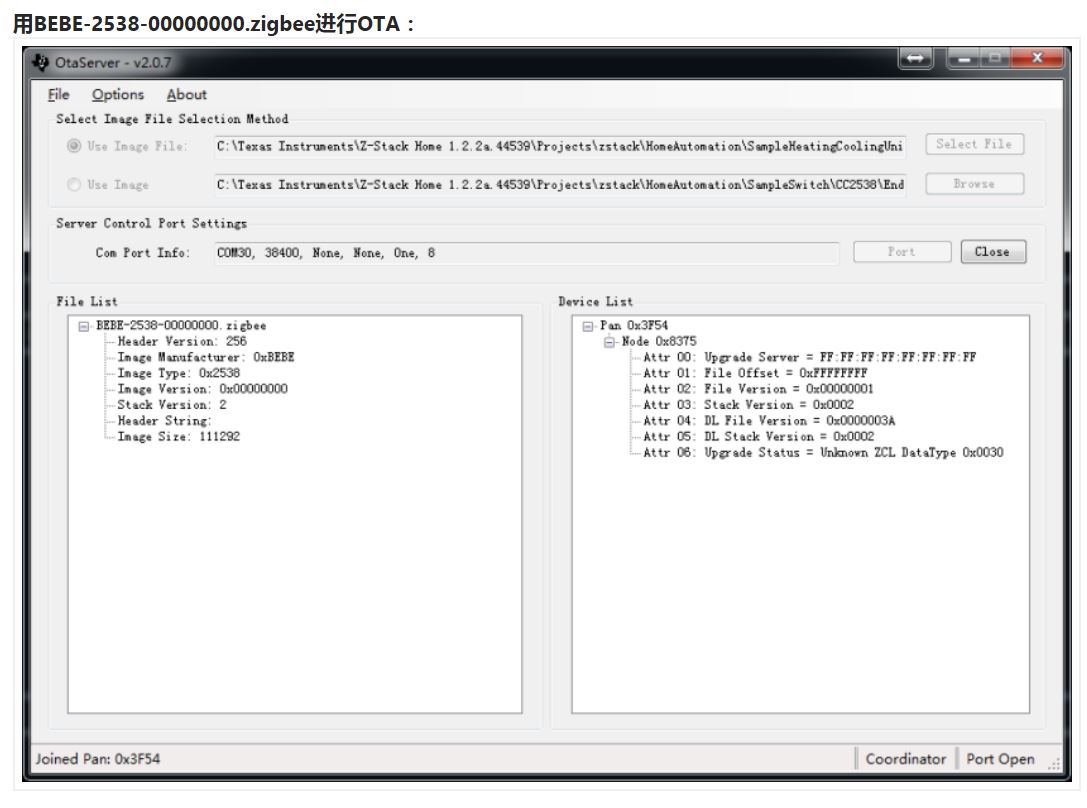Select Attr 00: Upgrade Server row
Viewport: 1087px width, 808px height.
[x=809, y=357]
